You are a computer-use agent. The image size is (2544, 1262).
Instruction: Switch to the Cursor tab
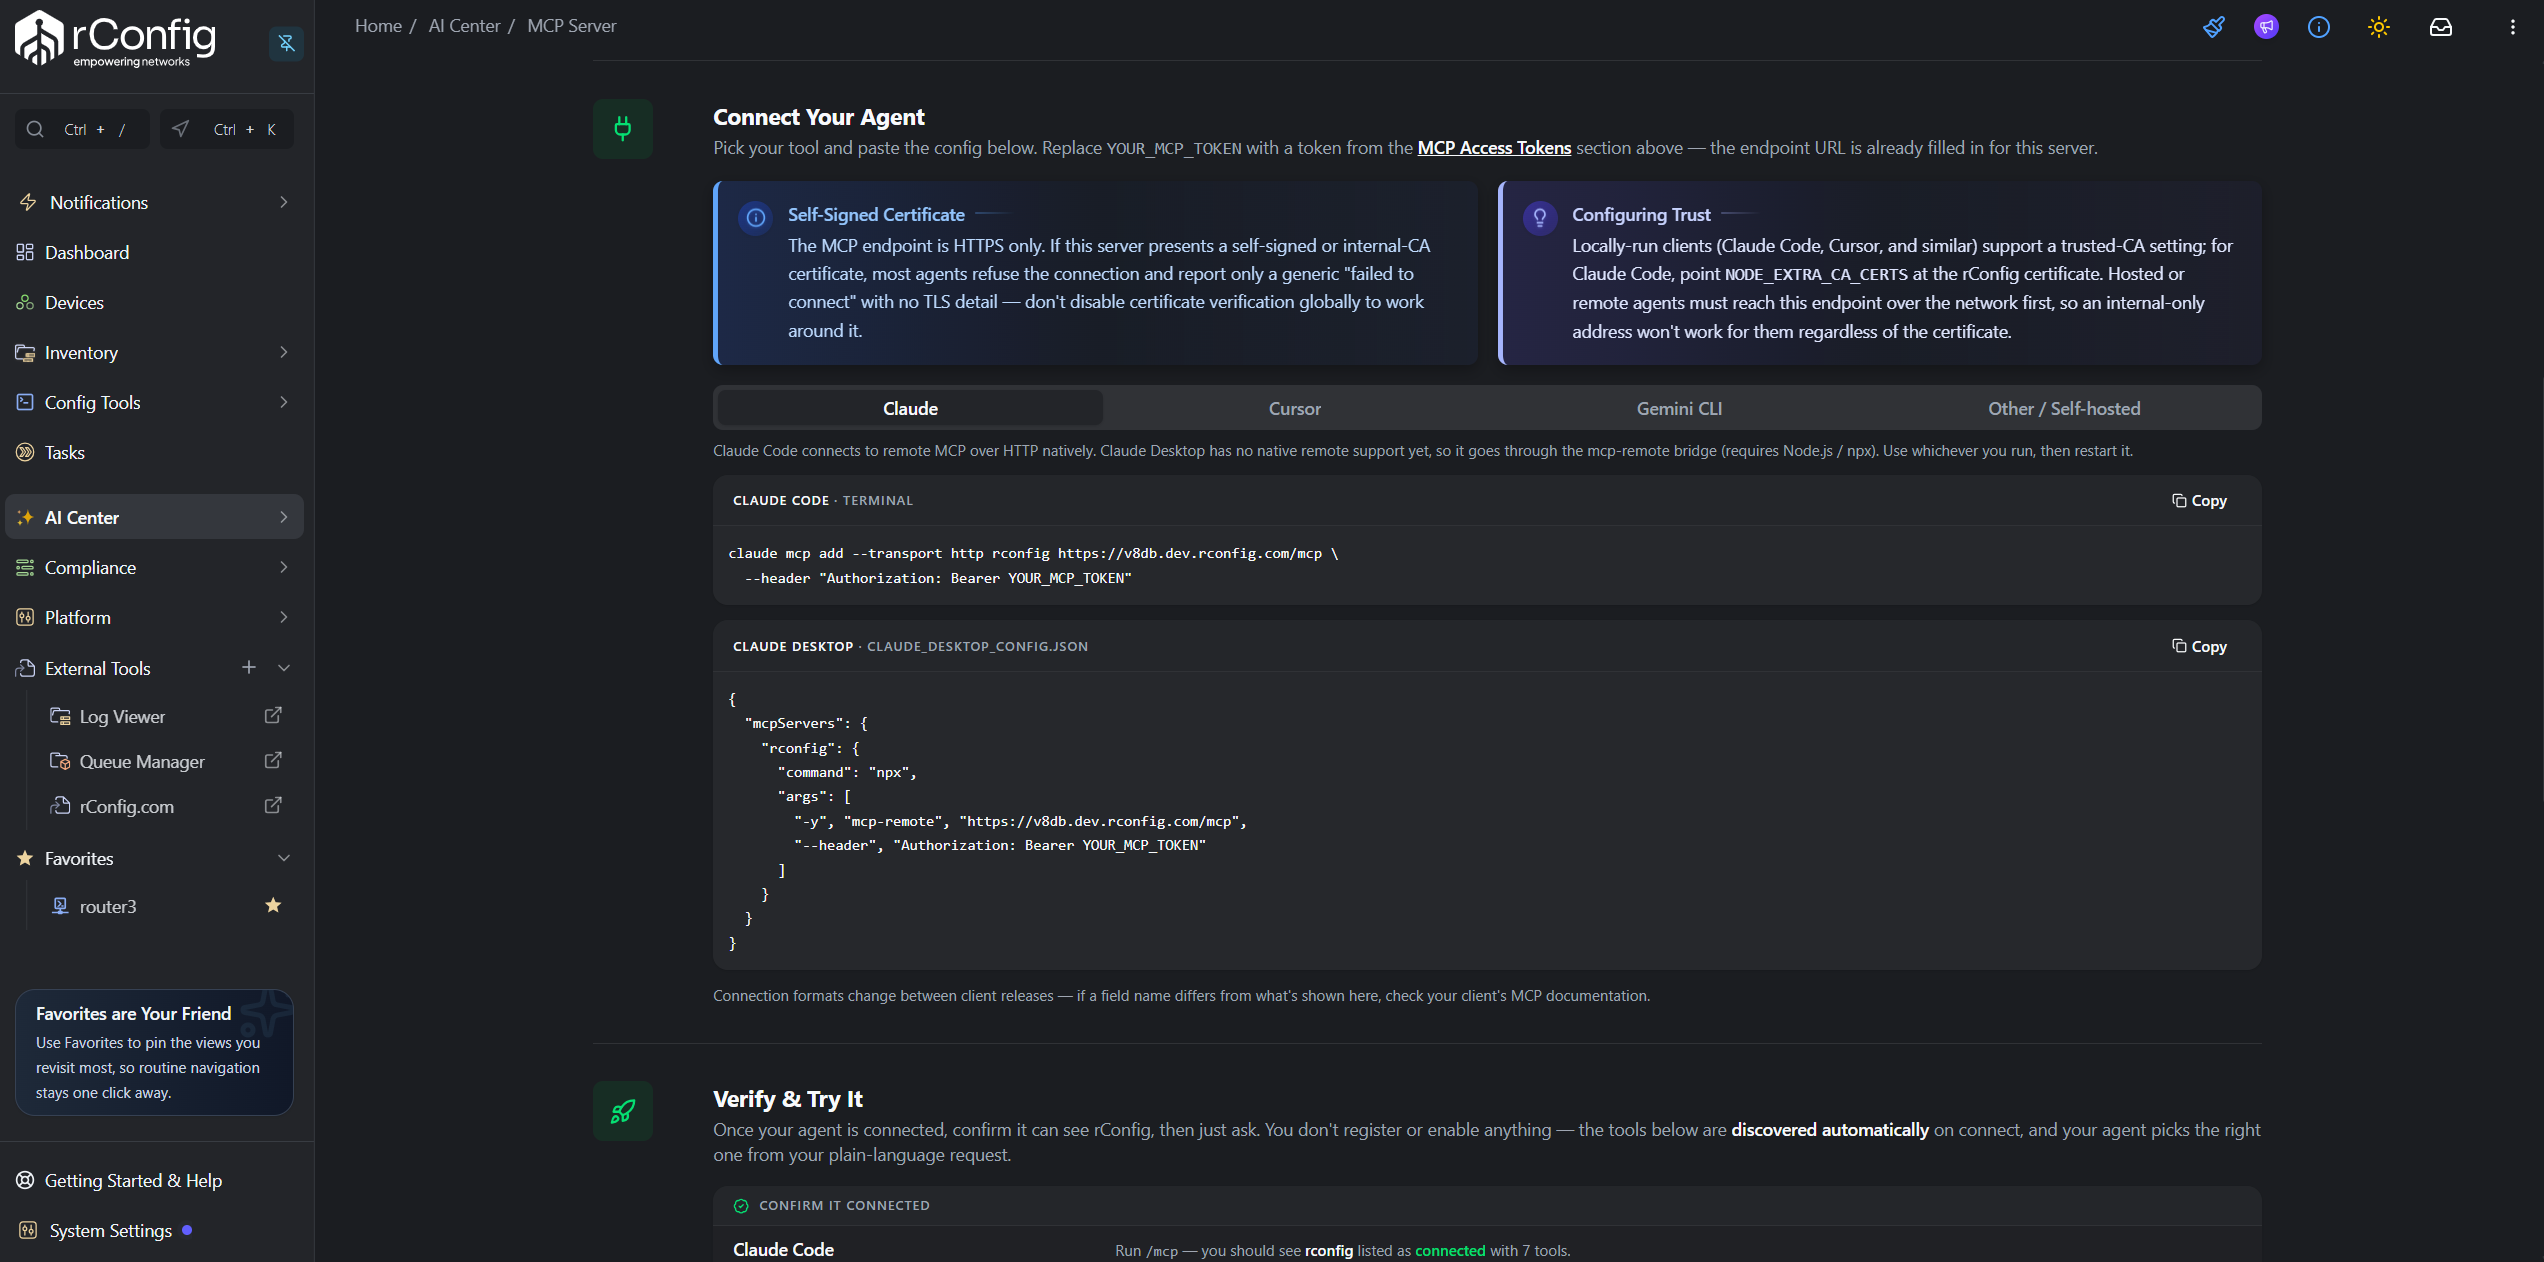(x=1294, y=408)
